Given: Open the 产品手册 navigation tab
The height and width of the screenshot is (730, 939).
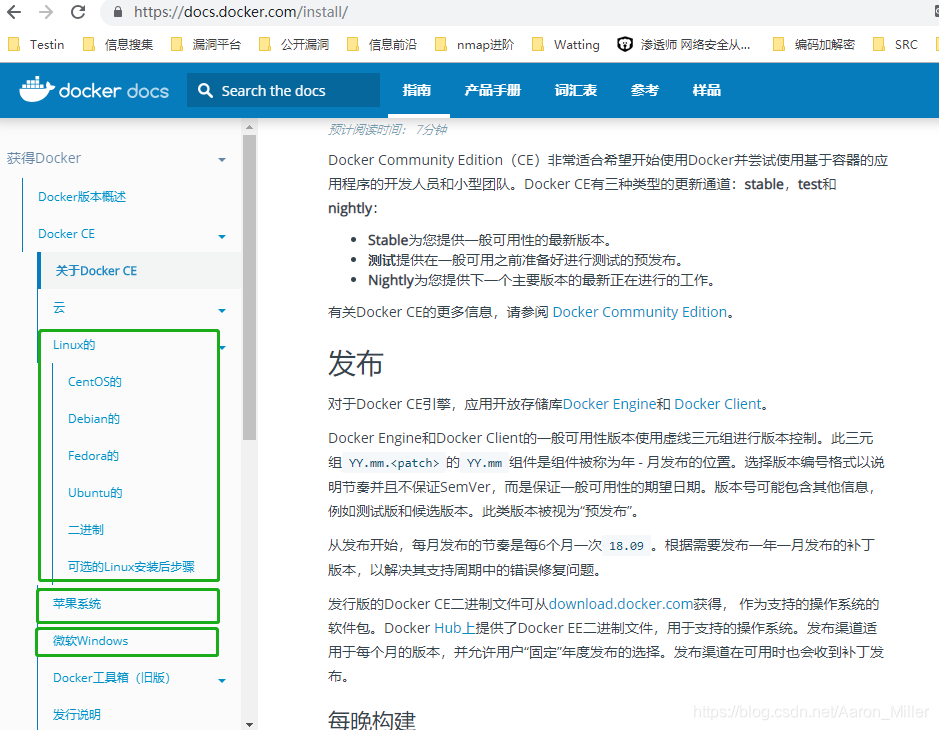Looking at the screenshot, I should click(x=492, y=90).
